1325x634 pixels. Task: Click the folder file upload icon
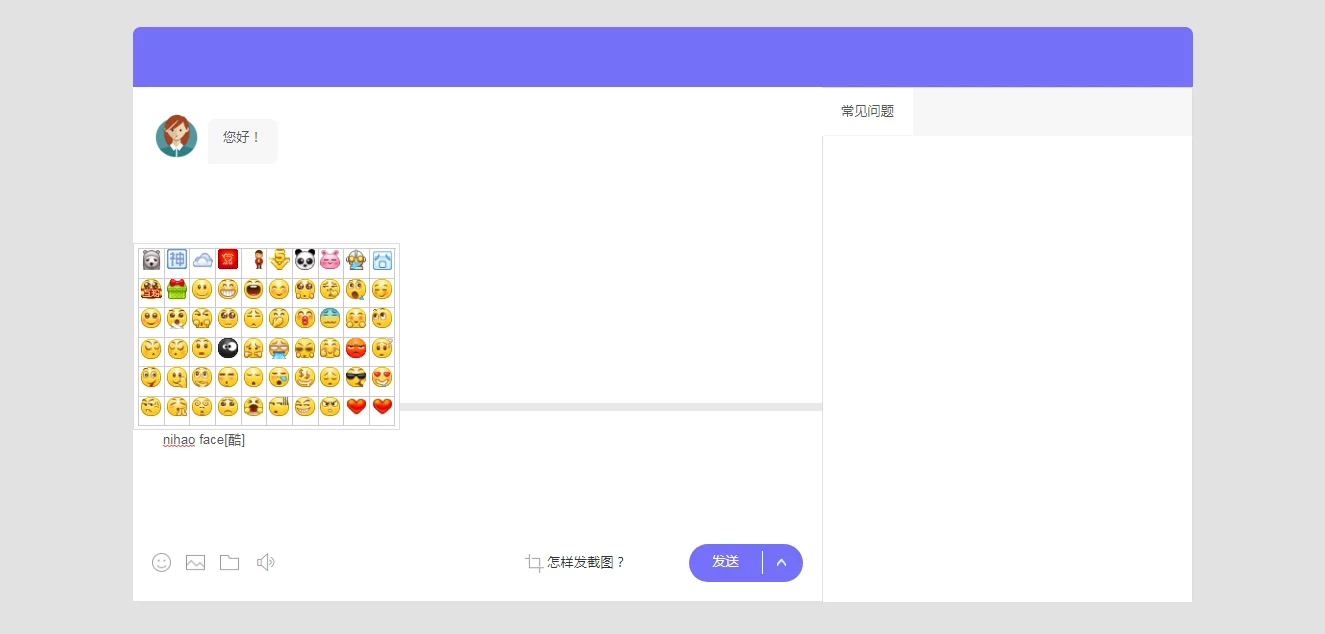pyautogui.click(x=229, y=562)
